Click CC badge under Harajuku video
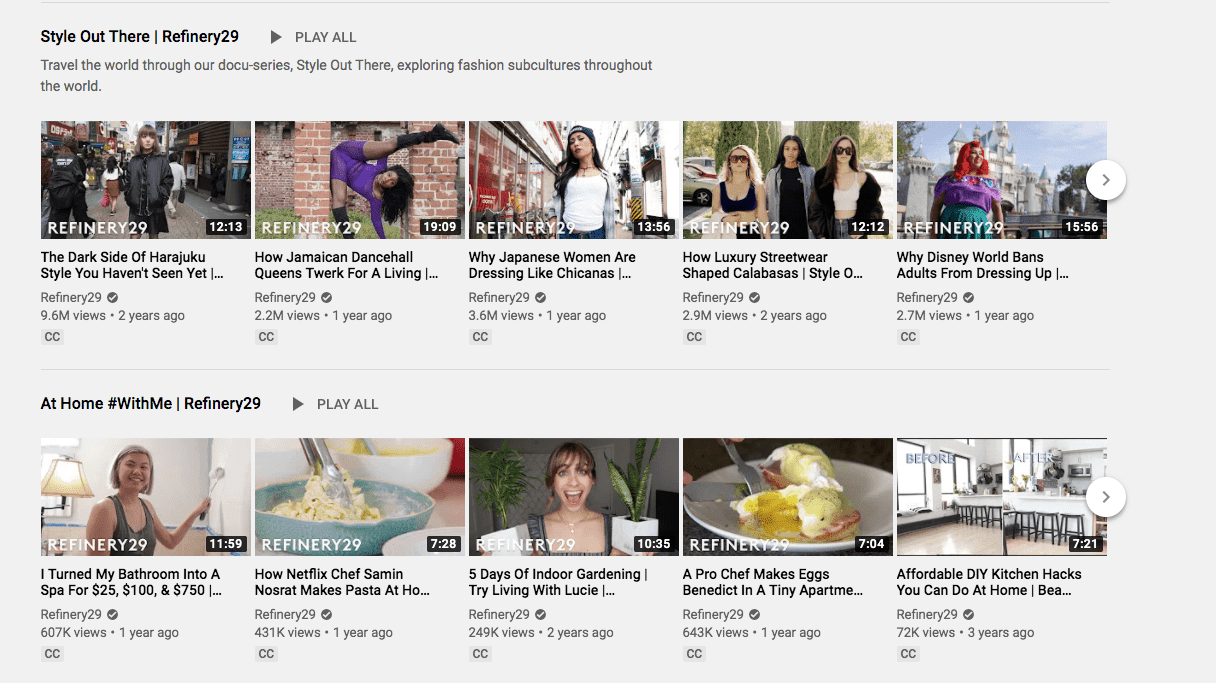 point(53,337)
